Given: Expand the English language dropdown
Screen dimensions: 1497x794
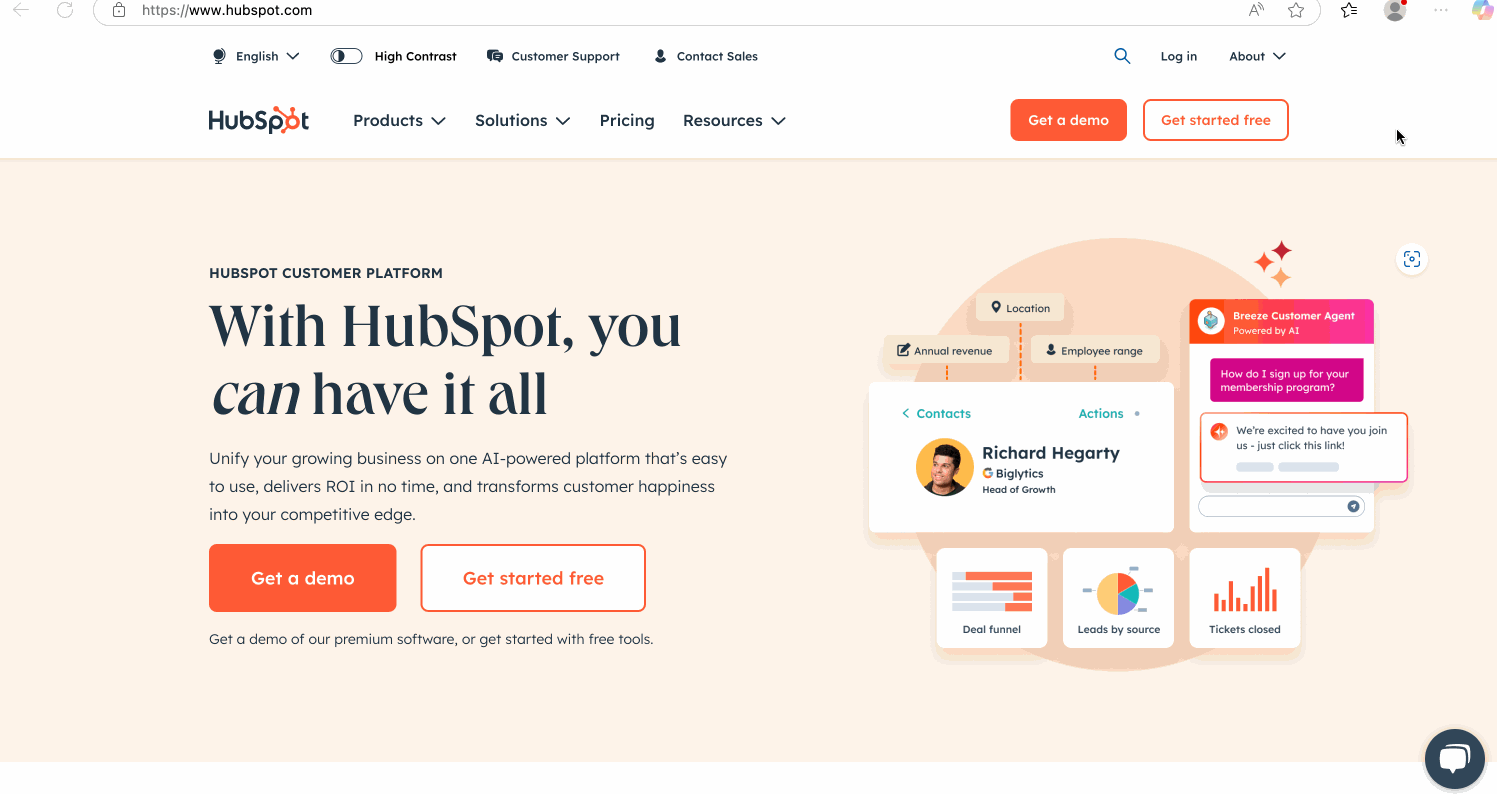Looking at the screenshot, I should (x=256, y=56).
